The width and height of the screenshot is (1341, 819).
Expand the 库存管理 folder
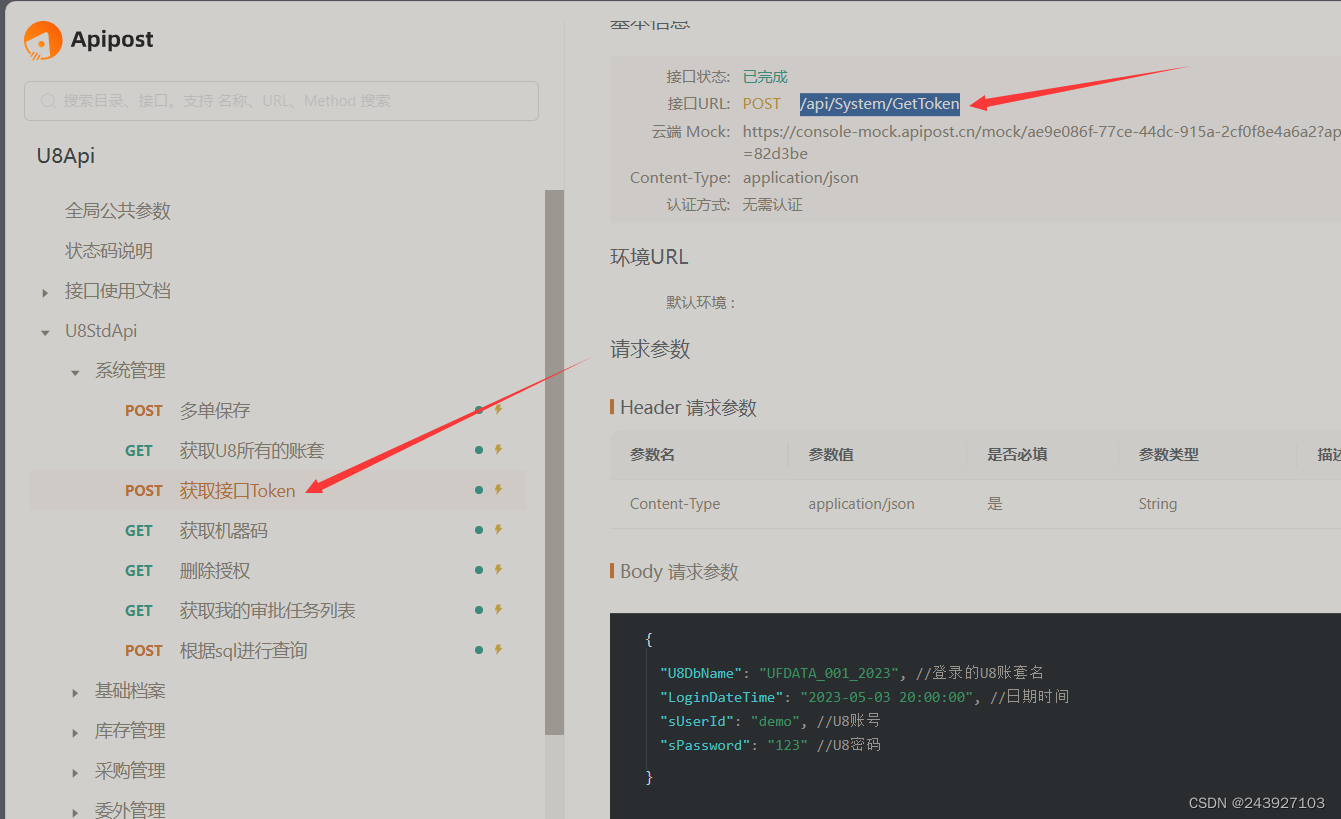pos(75,733)
